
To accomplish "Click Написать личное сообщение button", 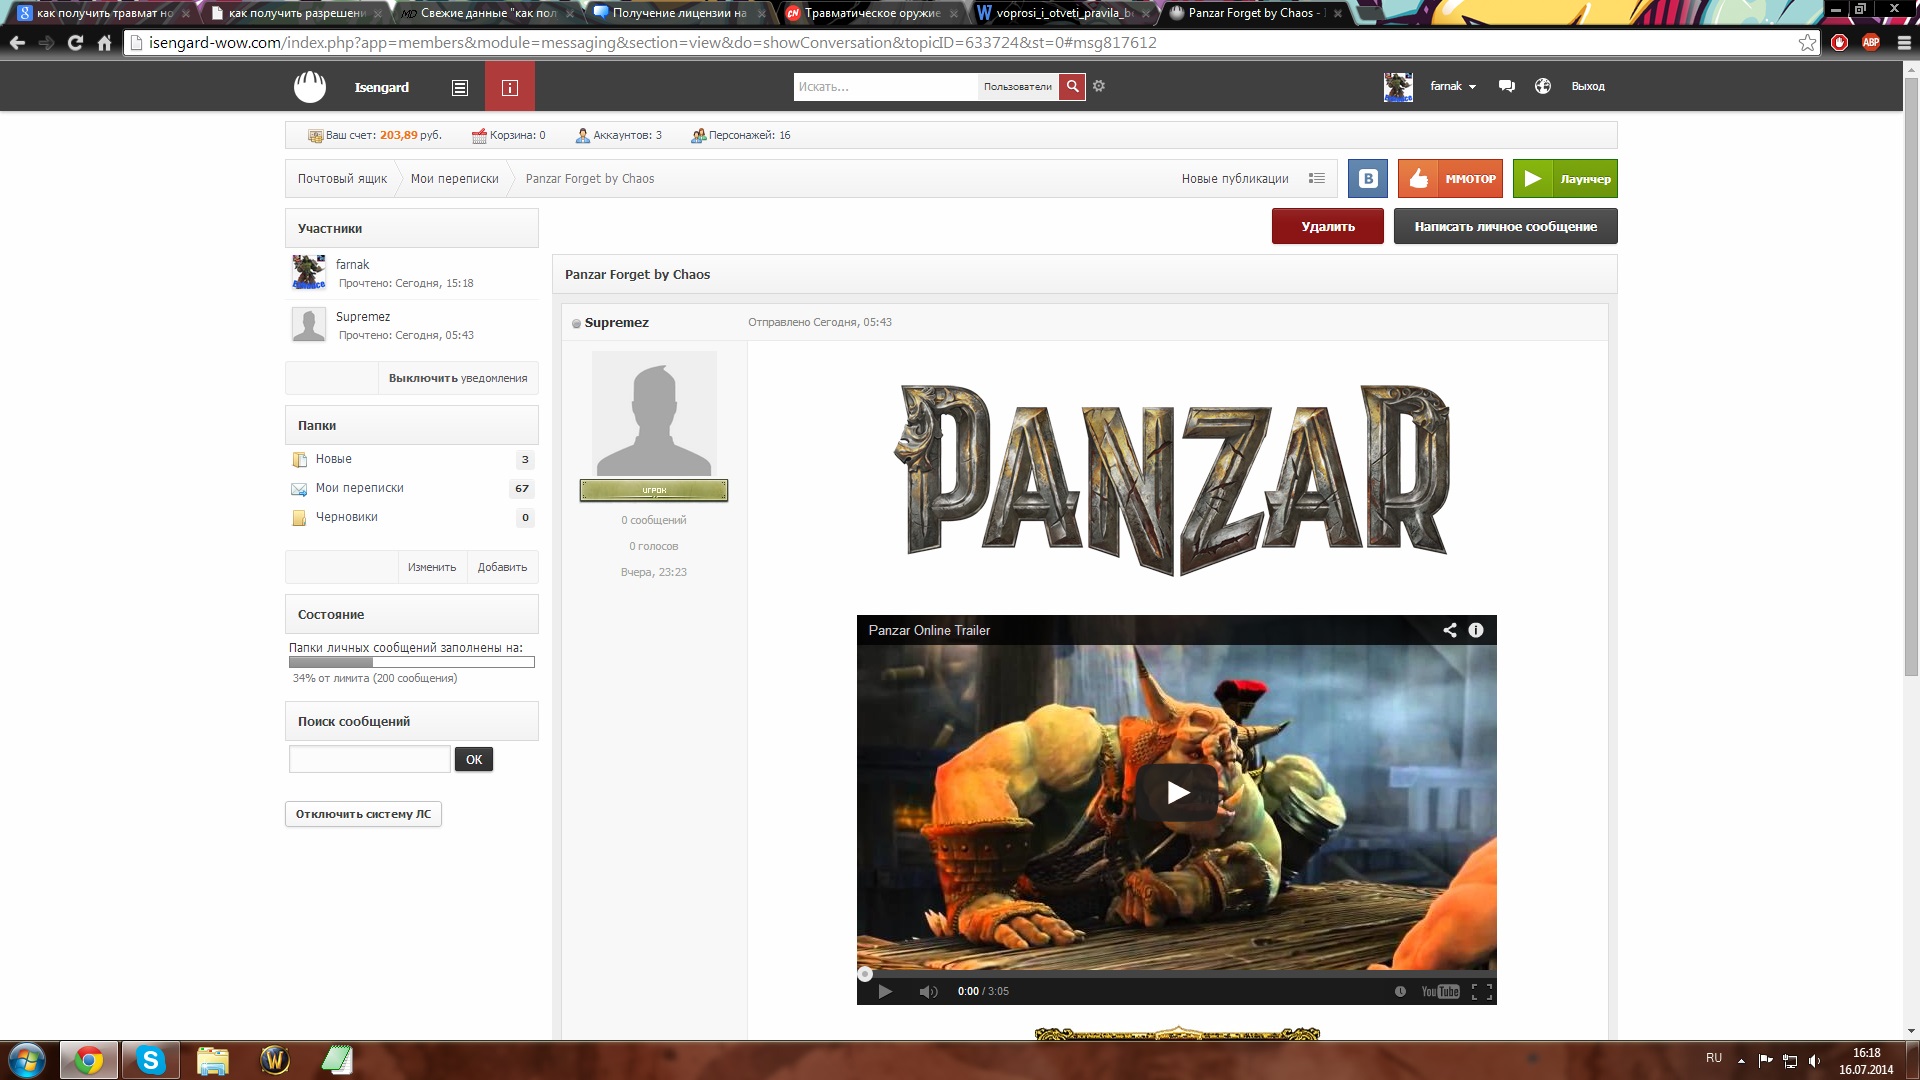I will pos(1505,227).
